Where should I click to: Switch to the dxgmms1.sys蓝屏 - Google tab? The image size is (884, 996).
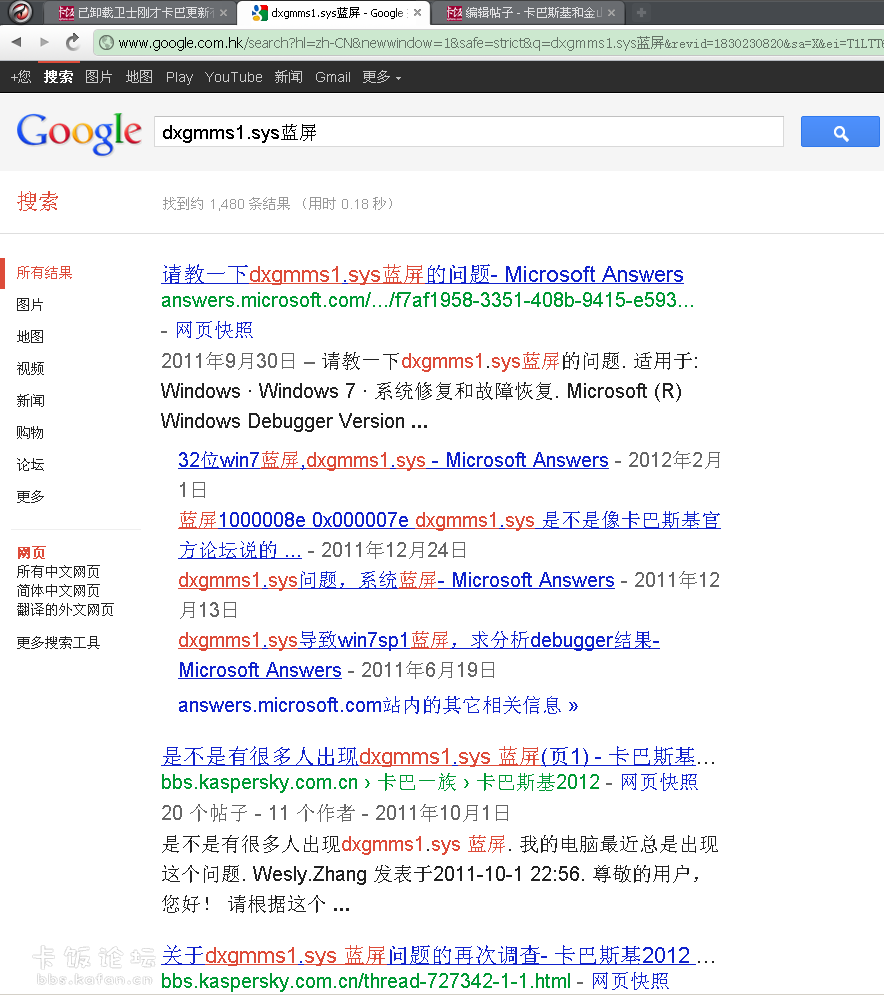pos(333,13)
